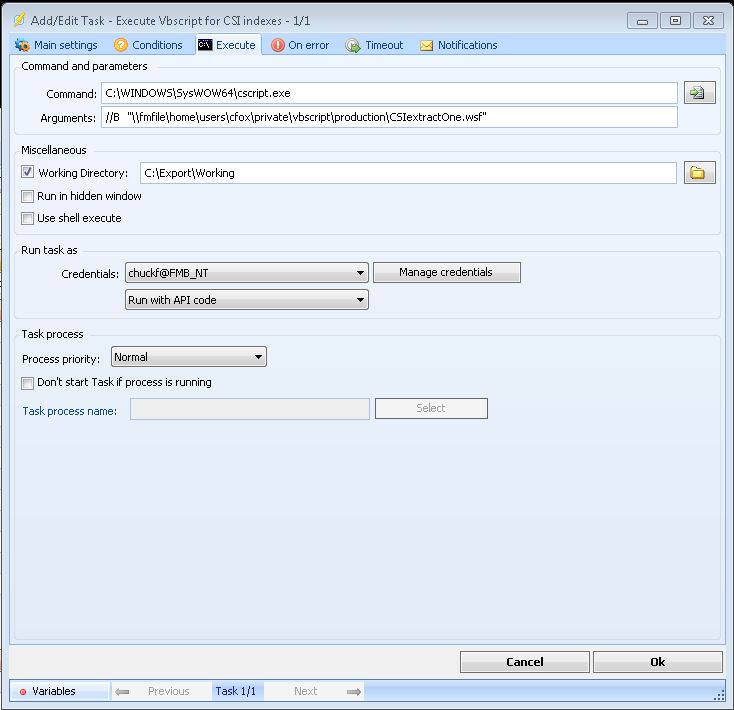Image resolution: width=734 pixels, height=710 pixels.
Task: Open the Notifications tab
Action: (458, 45)
